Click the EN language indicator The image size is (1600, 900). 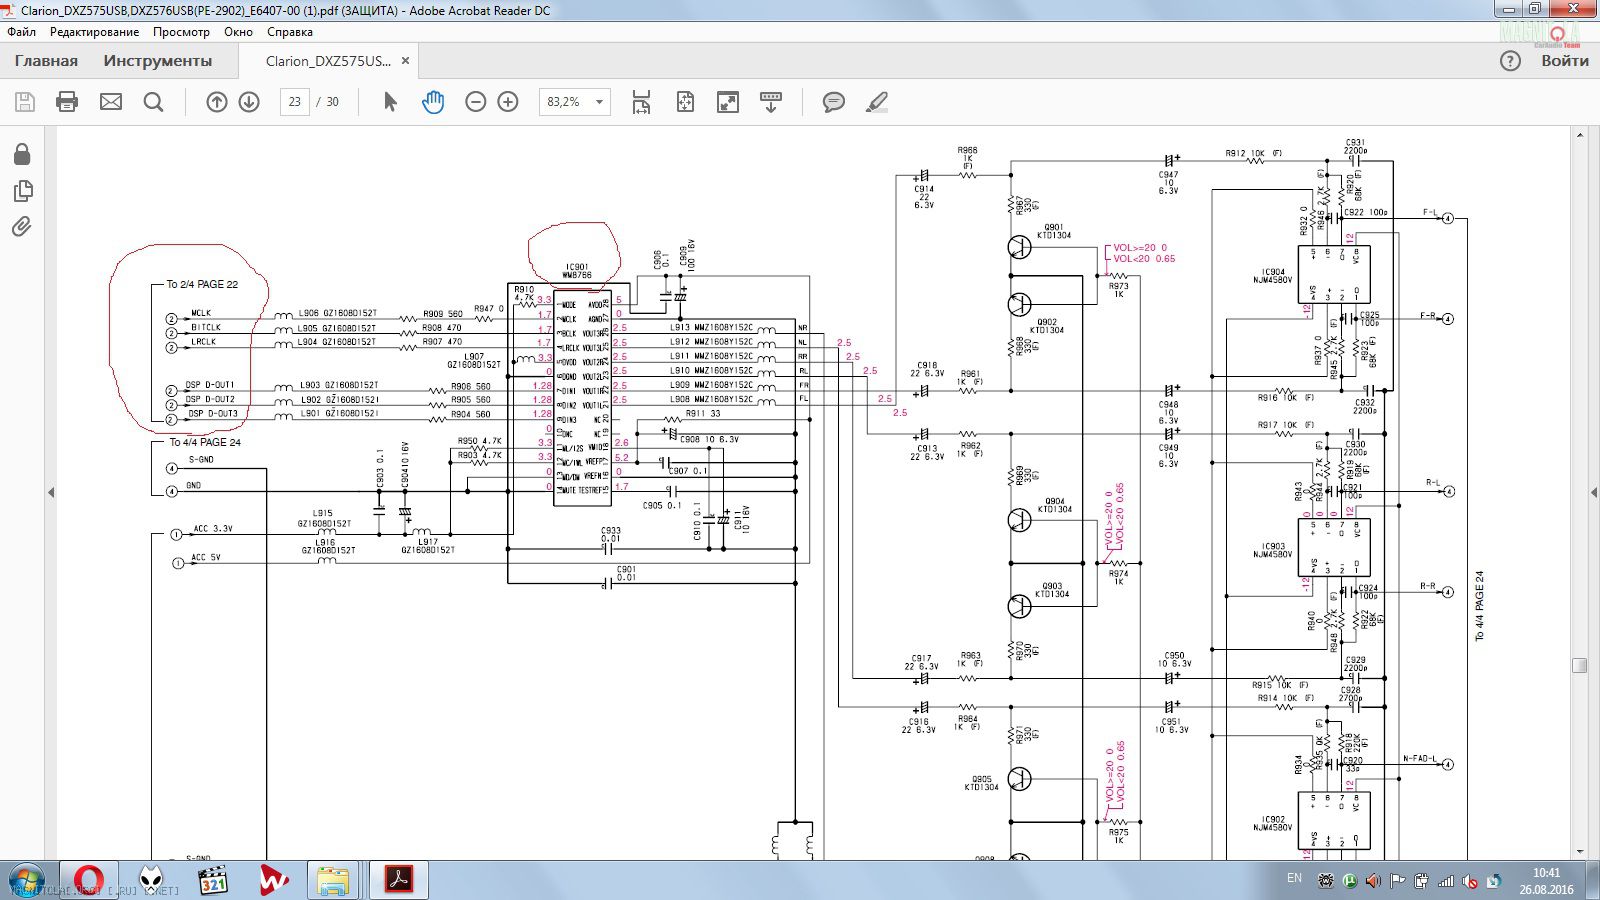pyautogui.click(x=1295, y=878)
